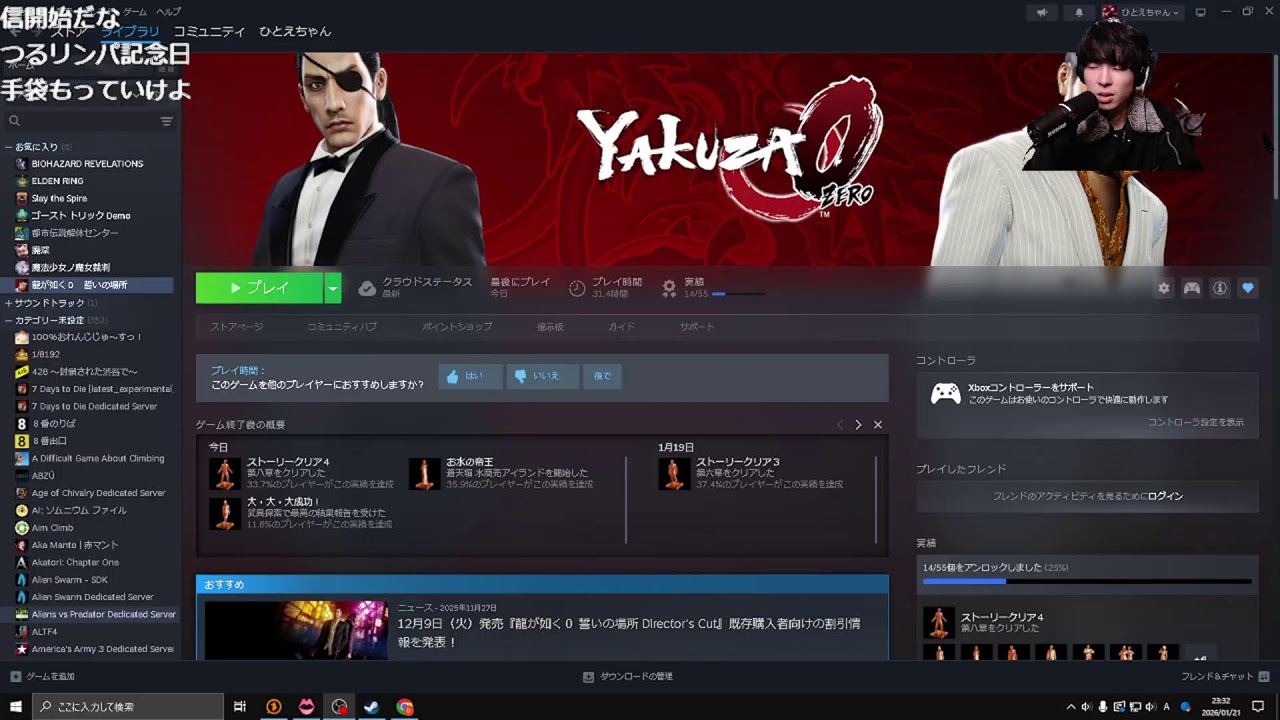Screen dimensions: 1280x720
Task: Open the お水の帝王 achievement thumbnail
Action: pos(424,473)
